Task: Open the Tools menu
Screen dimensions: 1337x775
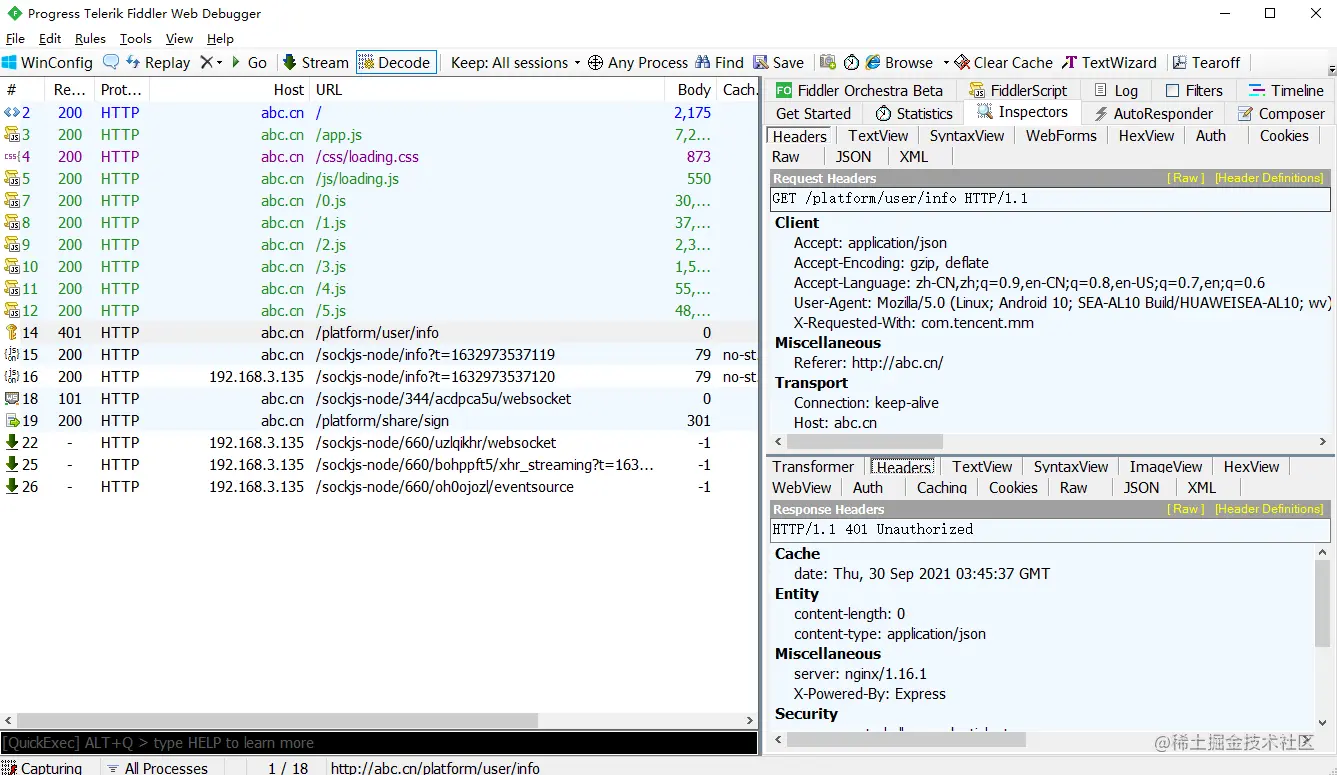Action: coord(135,39)
